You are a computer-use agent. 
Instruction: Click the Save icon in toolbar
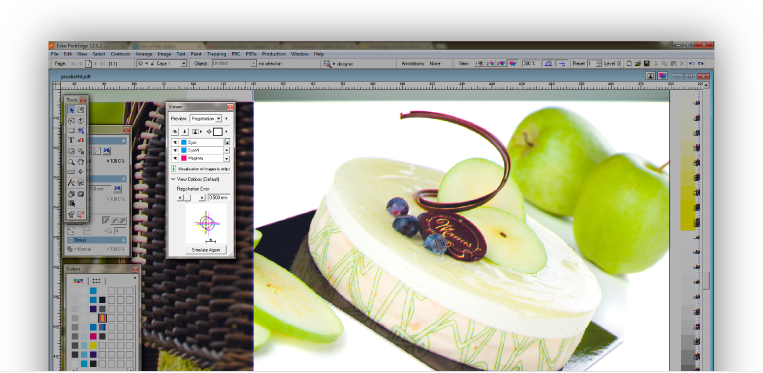[x=647, y=64]
